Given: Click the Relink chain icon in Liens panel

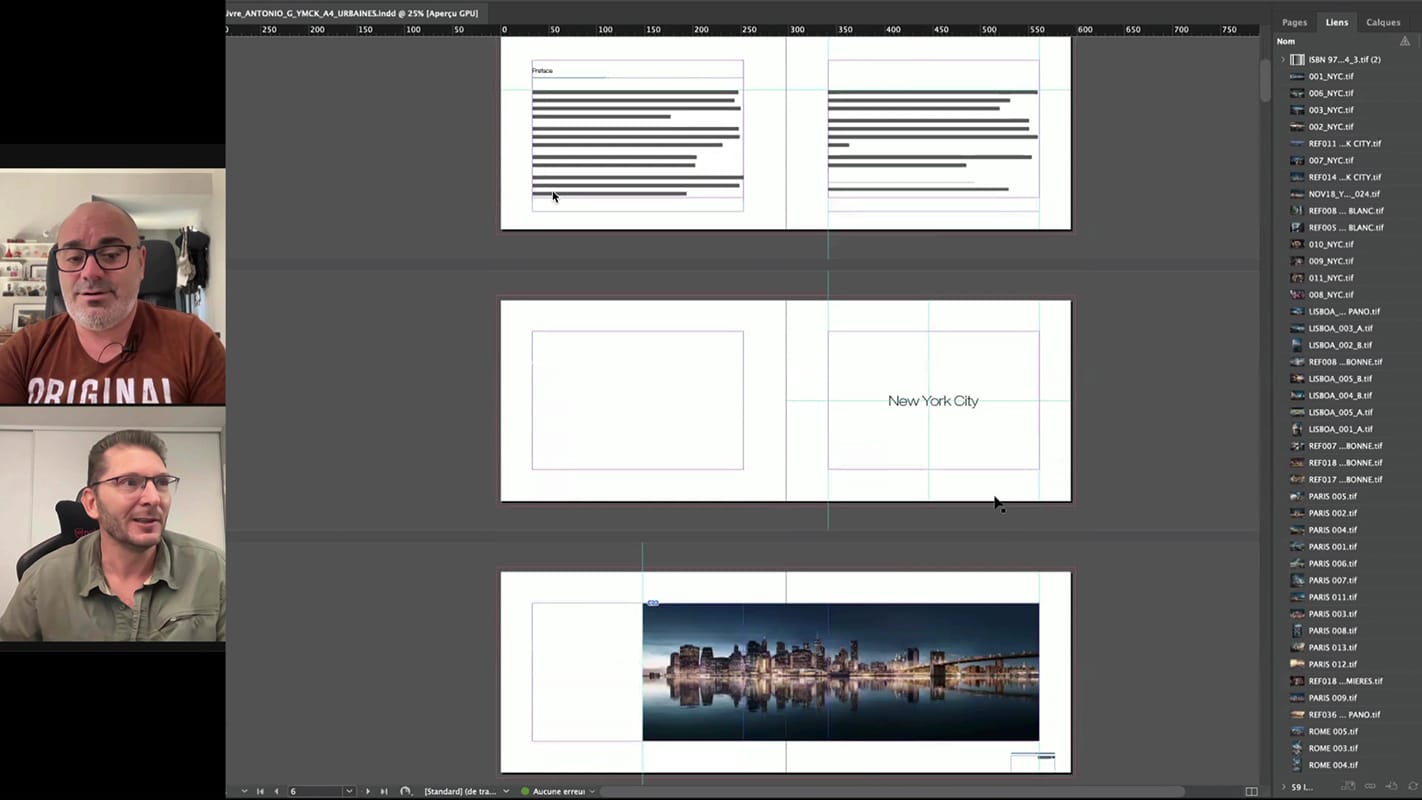Looking at the screenshot, I should coord(1370,786).
